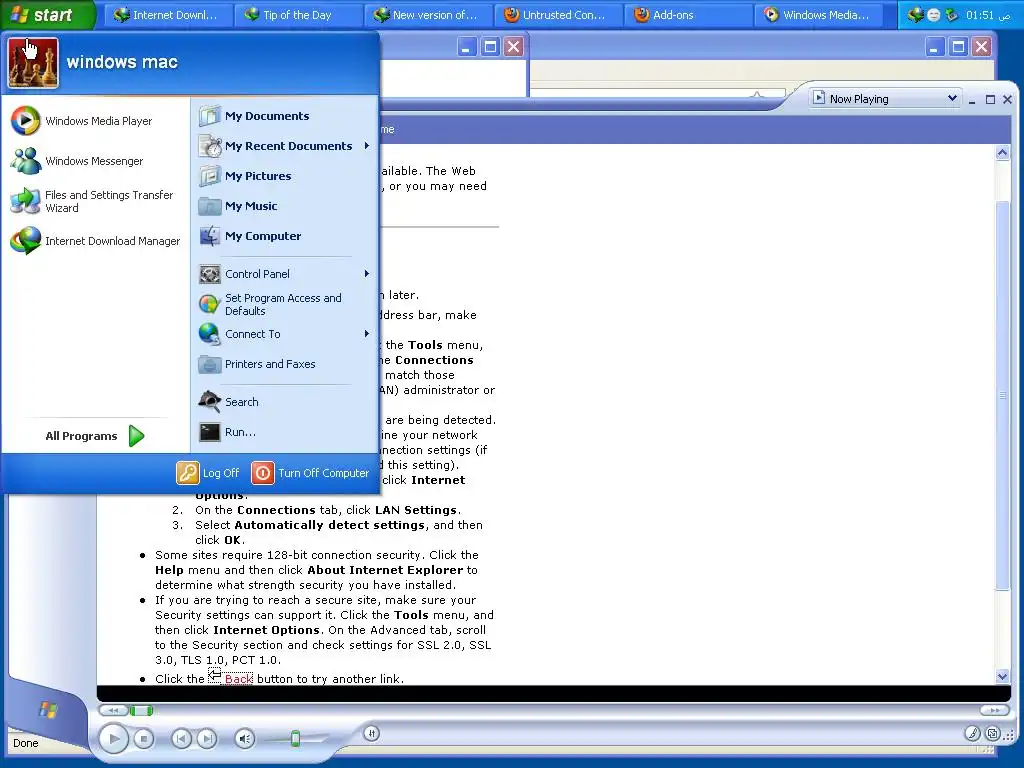
Task: Stop playback in Media Player
Action: point(144,739)
